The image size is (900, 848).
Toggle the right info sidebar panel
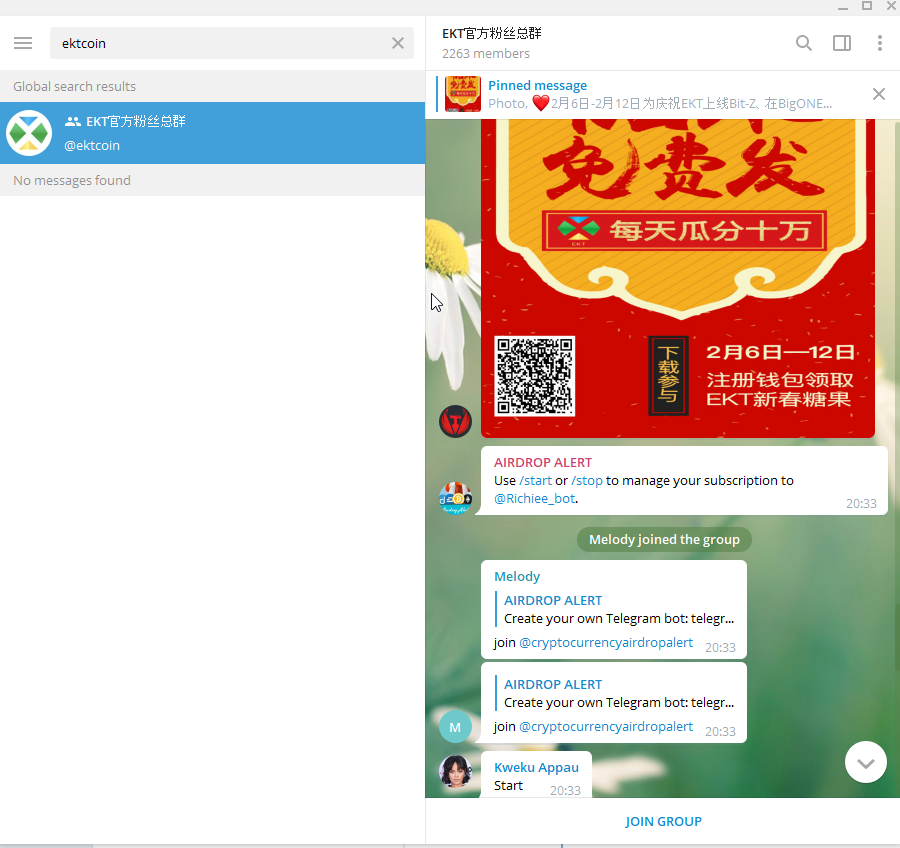pos(841,43)
